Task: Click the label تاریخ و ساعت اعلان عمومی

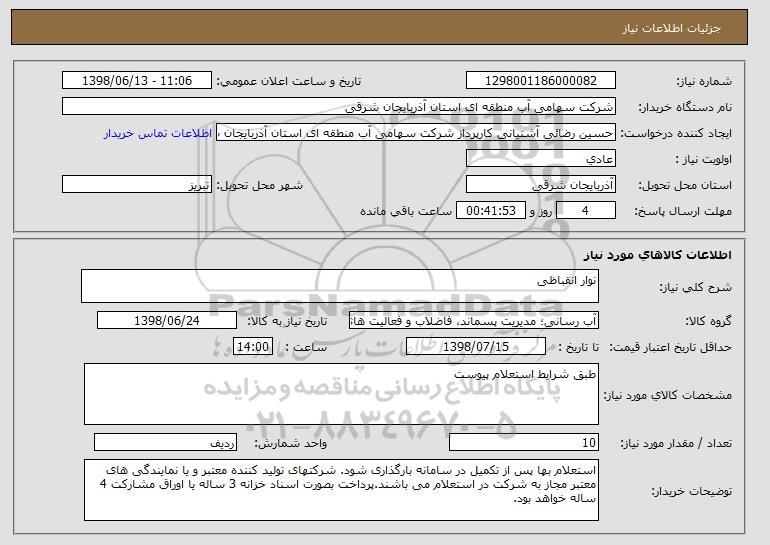Action: click(x=289, y=81)
